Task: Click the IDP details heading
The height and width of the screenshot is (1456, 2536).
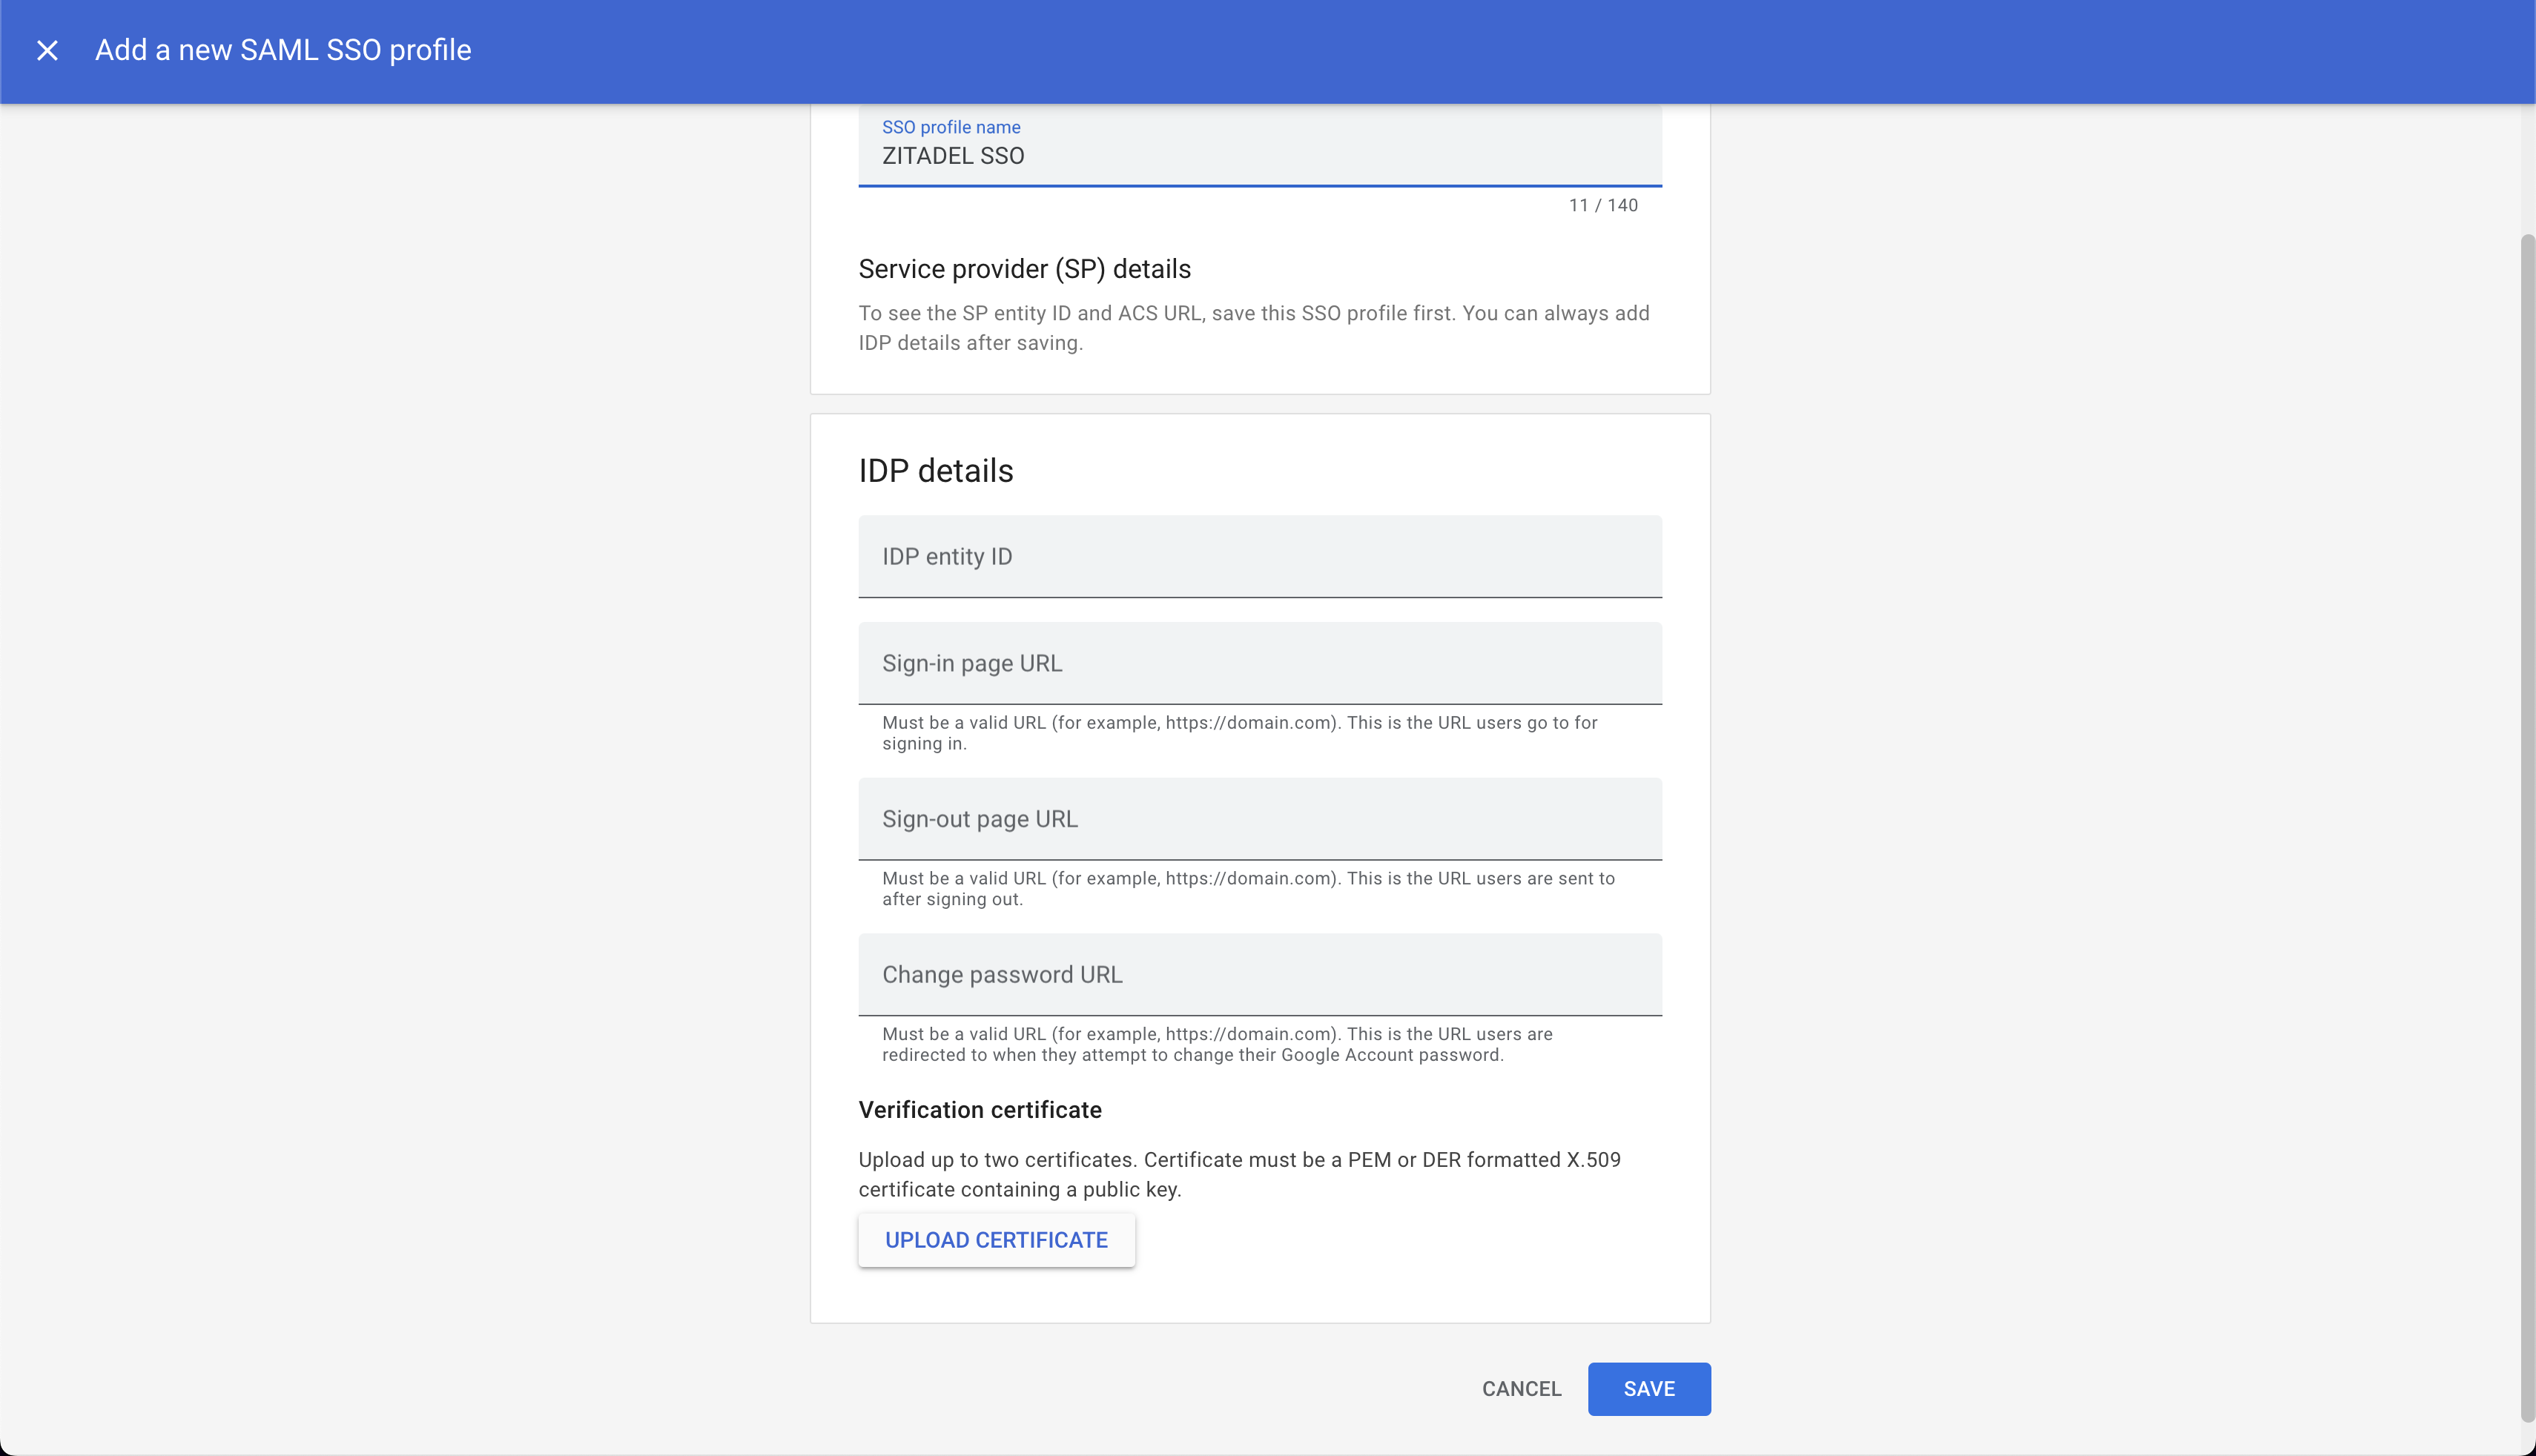Action: tap(935, 471)
